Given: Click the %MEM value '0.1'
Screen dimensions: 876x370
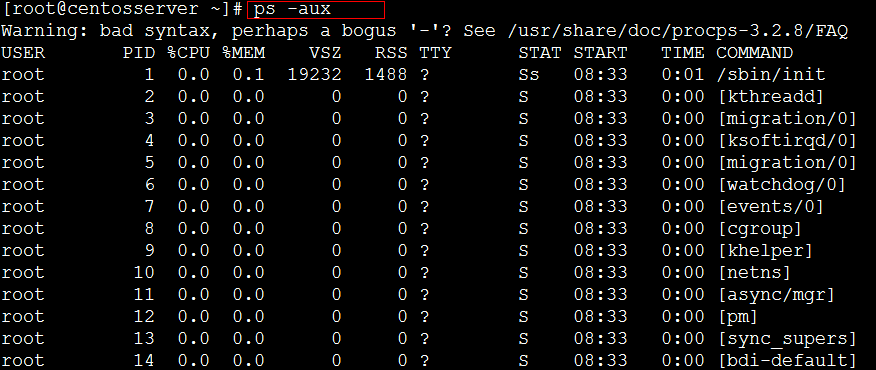Looking at the screenshot, I should pyautogui.click(x=249, y=75).
